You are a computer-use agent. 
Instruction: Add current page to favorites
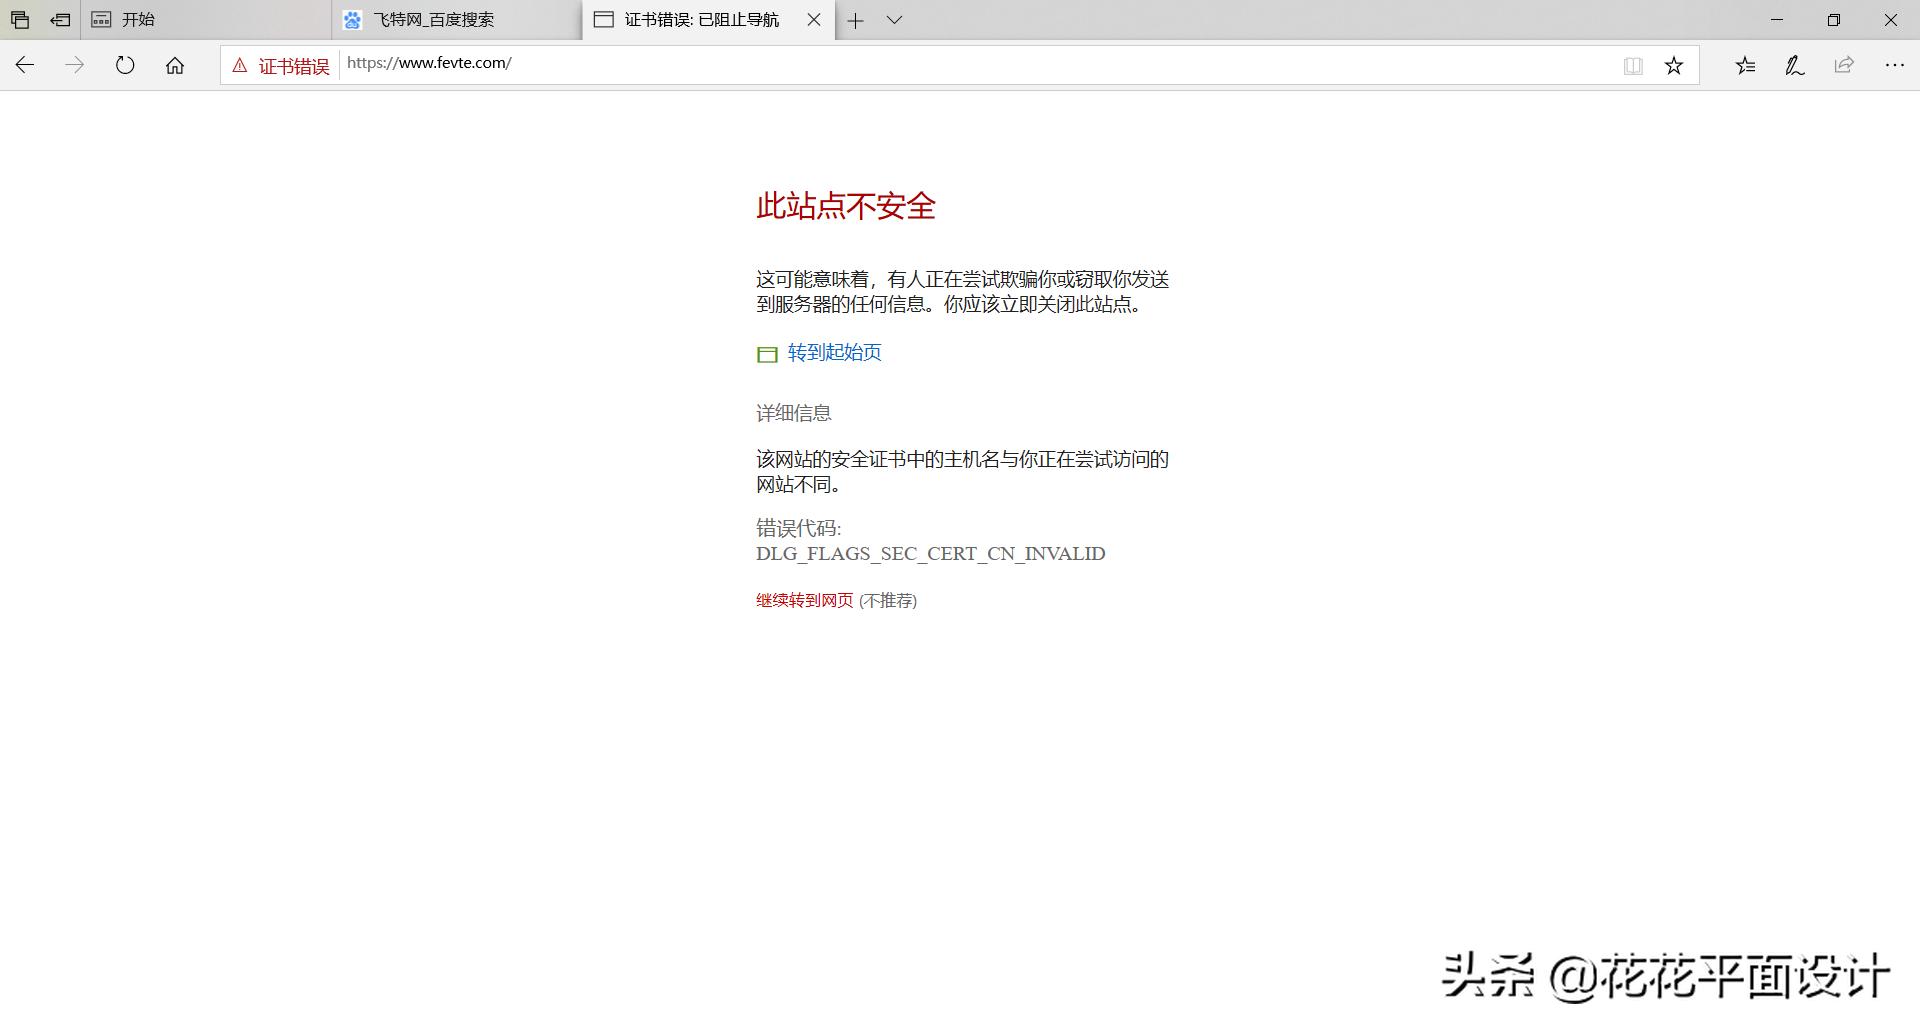click(x=1673, y=64)
